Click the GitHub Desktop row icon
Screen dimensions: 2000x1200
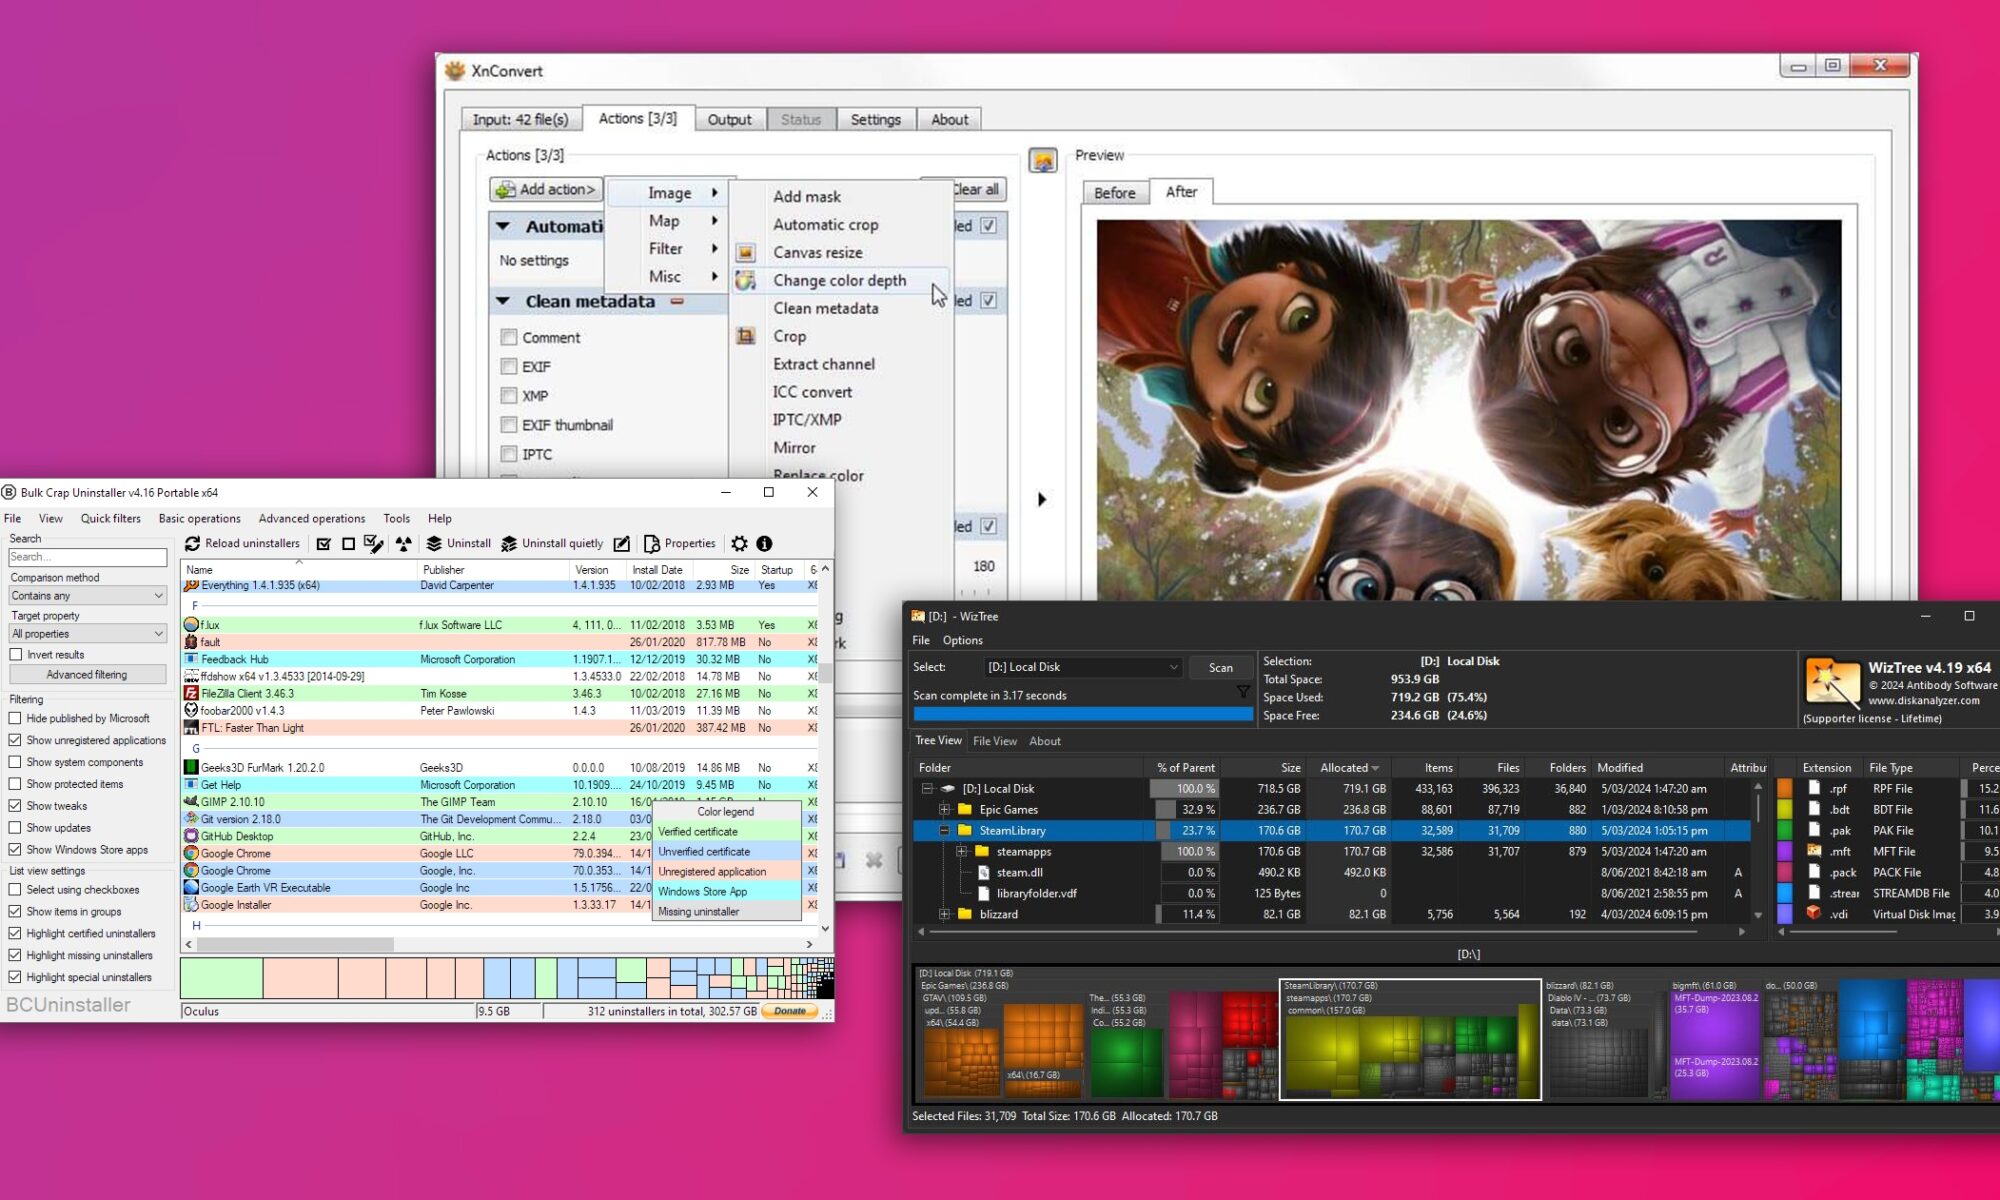191,836
